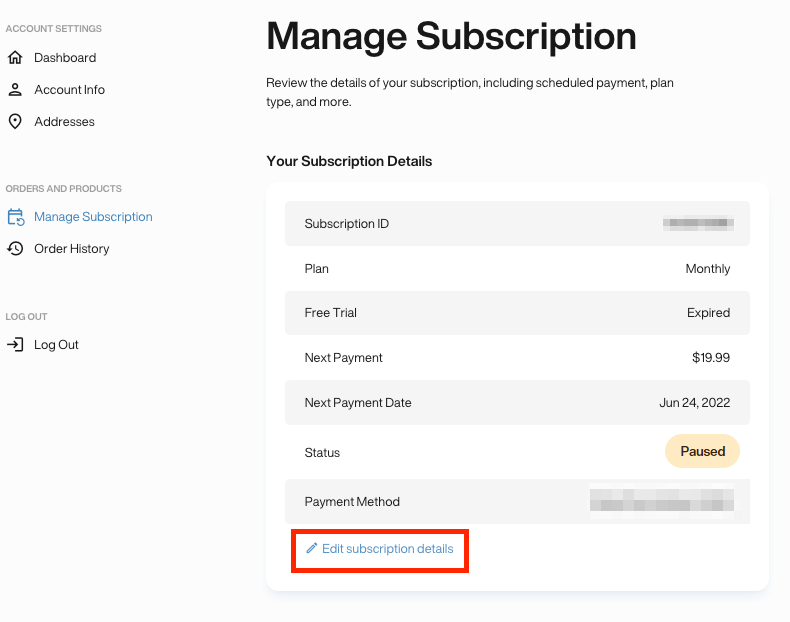Go to Account Info
The image size is (790, 622).
tap(70, 90)
